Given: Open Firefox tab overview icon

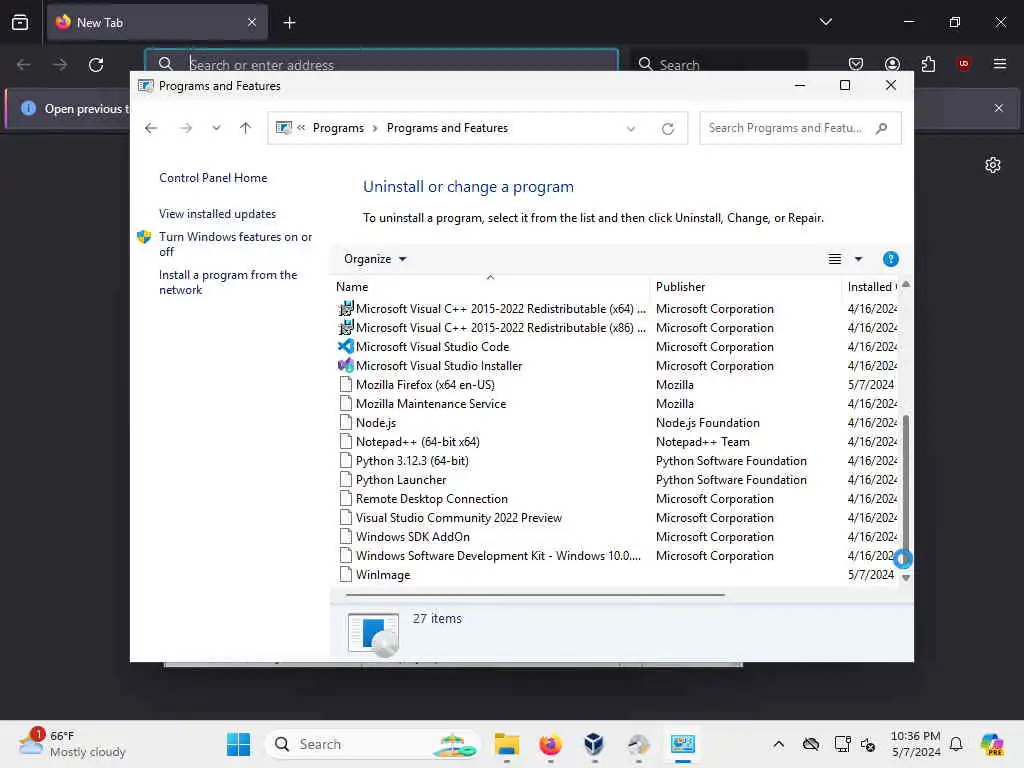Looking at the screenshot, I should [20, 22].
